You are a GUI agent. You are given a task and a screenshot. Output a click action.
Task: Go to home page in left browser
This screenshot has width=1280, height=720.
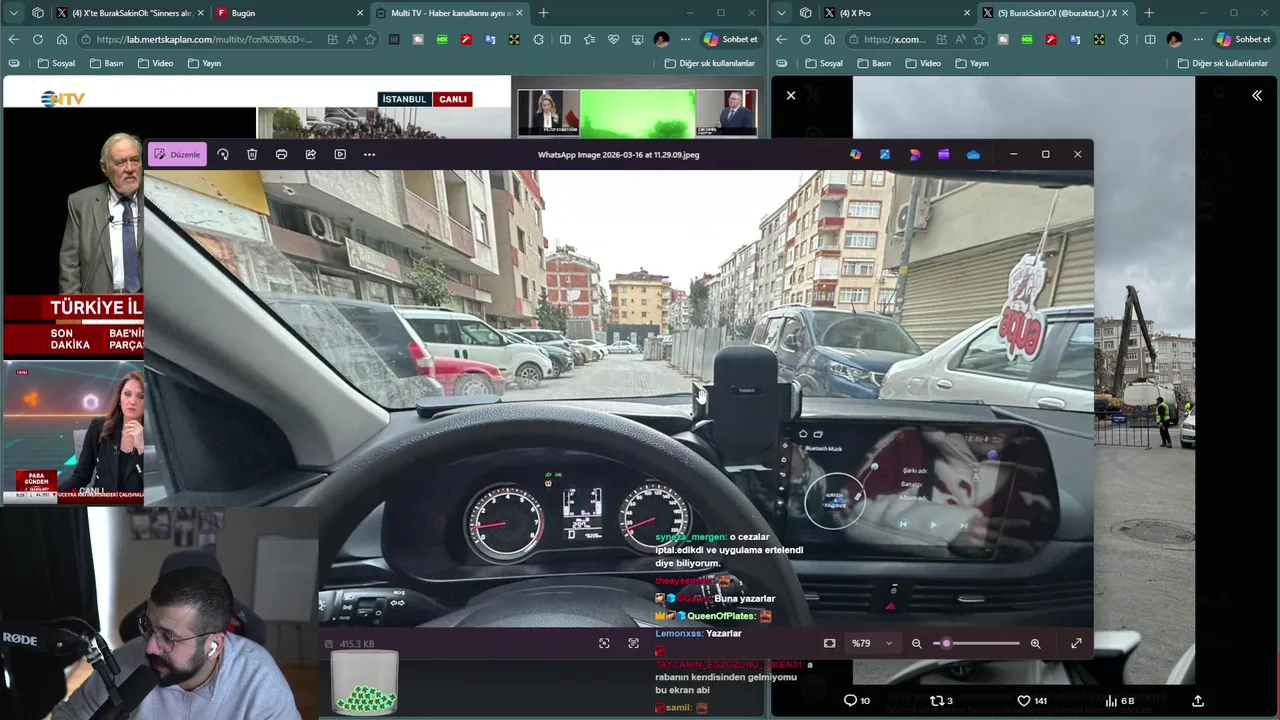point(62,39)
